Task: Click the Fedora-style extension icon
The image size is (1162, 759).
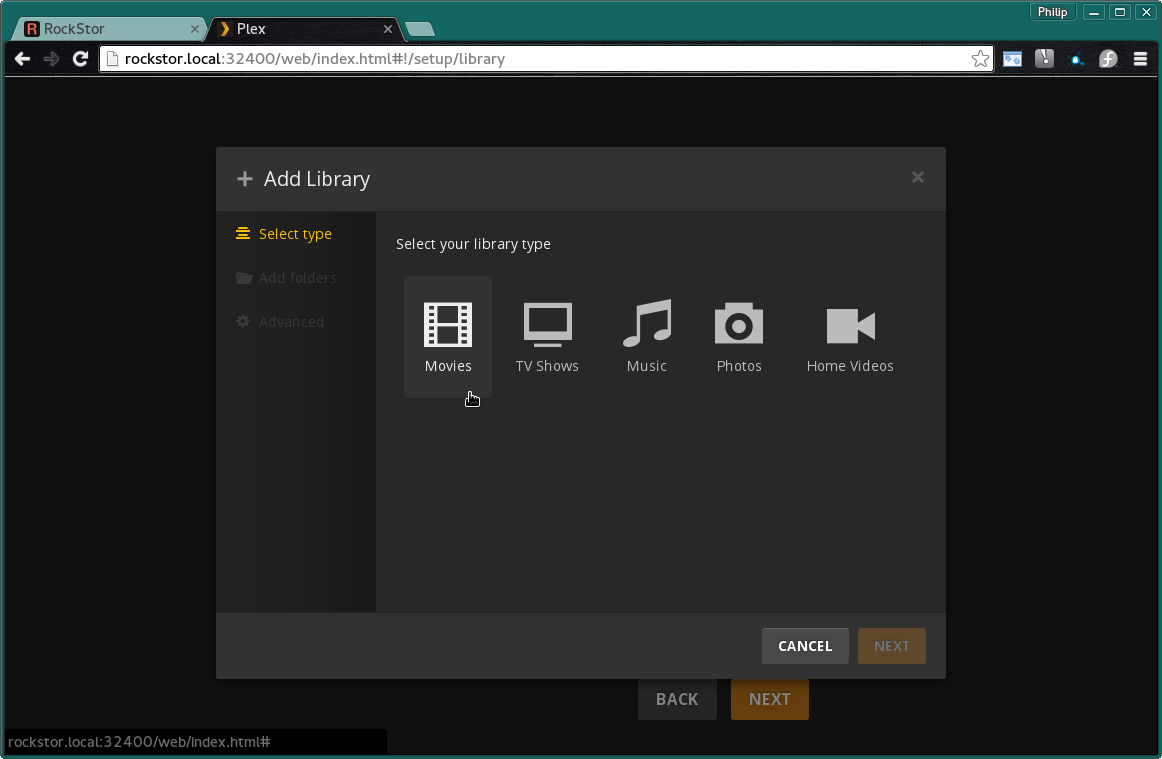Action: point(1108,59)
